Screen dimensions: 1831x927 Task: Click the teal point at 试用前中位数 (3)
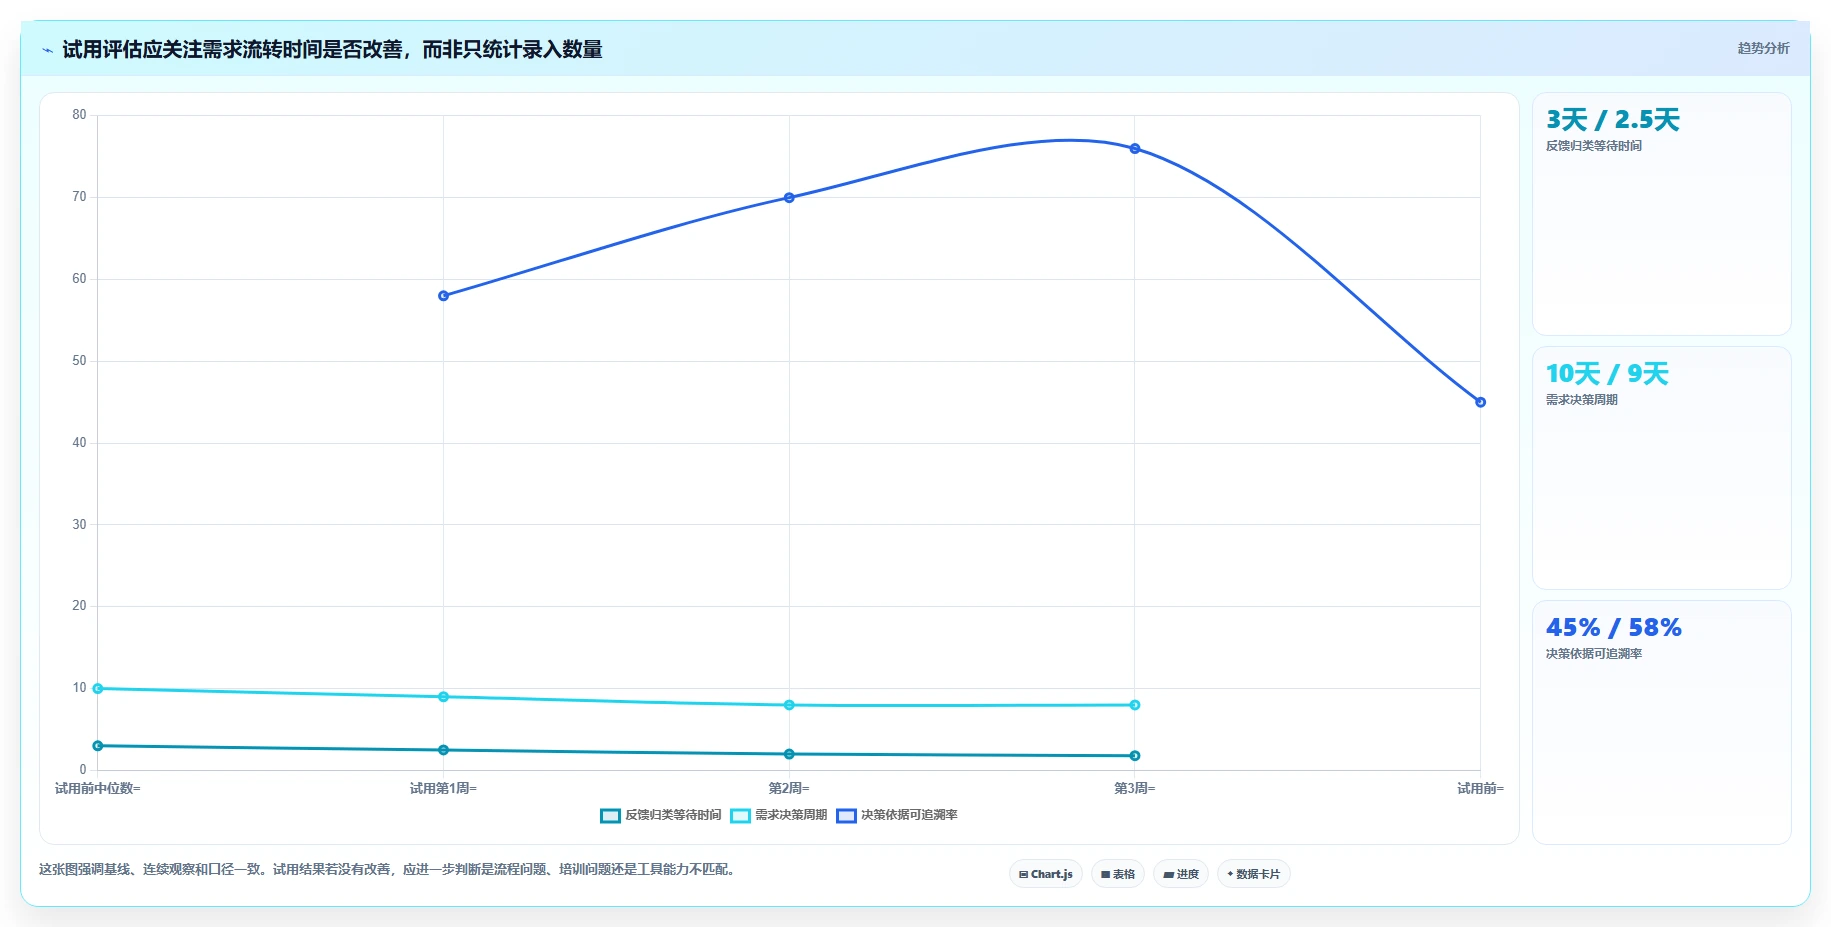coord(98,746)
